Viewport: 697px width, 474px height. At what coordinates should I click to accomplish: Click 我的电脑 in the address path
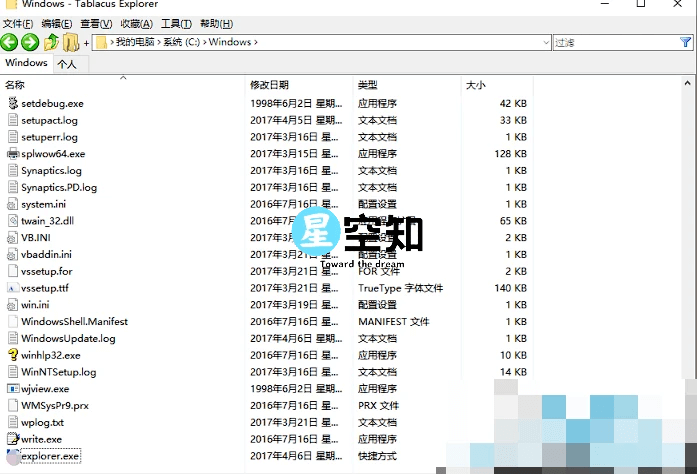[135, 42]
